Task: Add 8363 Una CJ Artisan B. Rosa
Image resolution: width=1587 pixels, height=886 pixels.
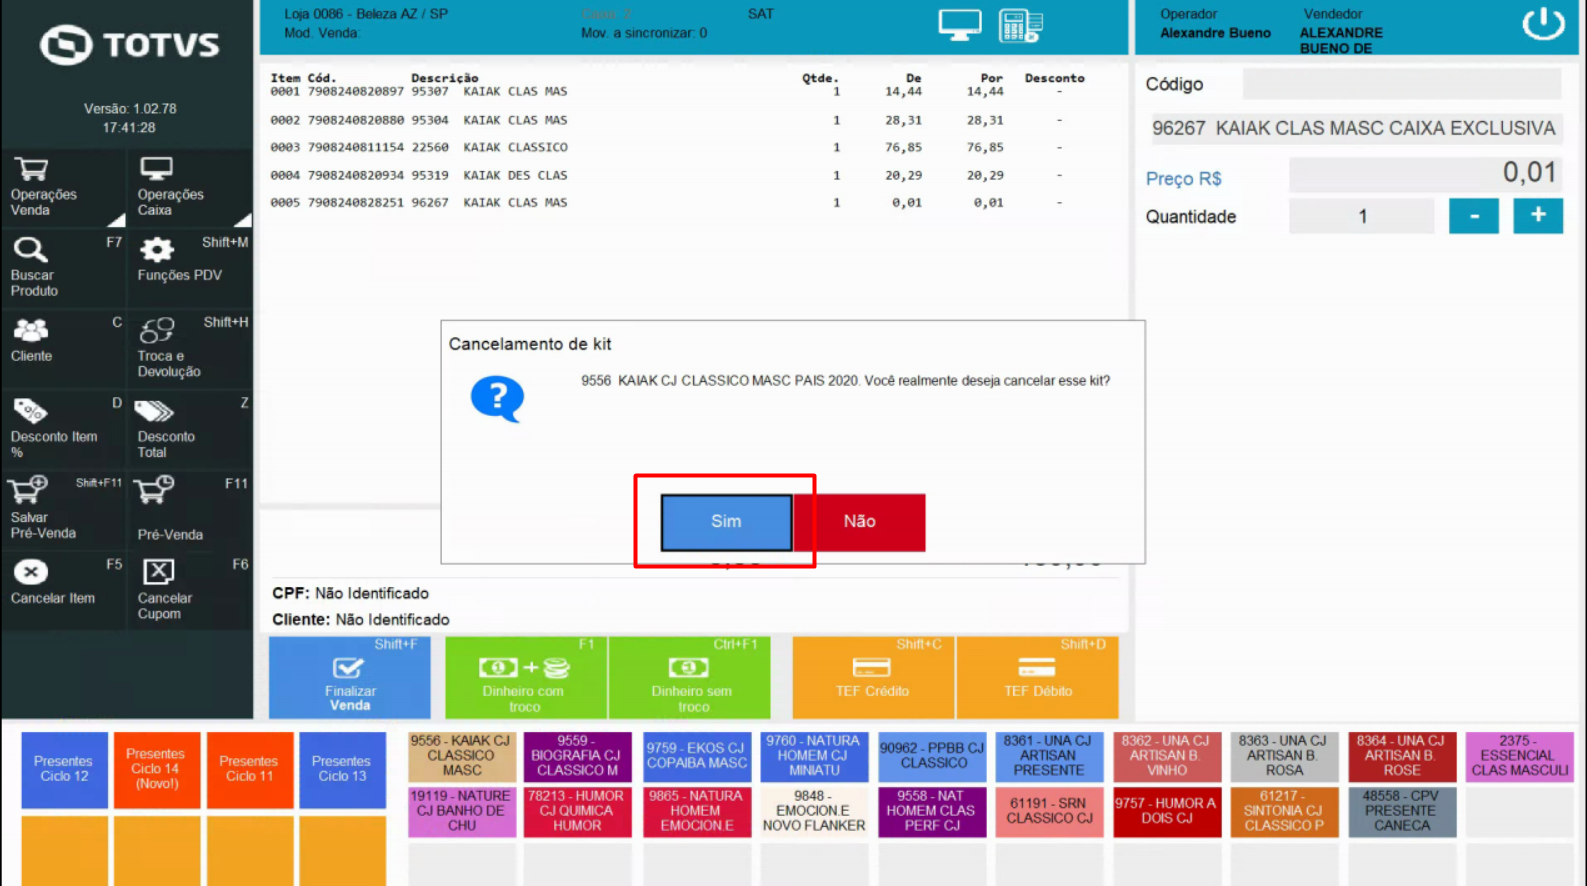Action: coord(1284,757)
